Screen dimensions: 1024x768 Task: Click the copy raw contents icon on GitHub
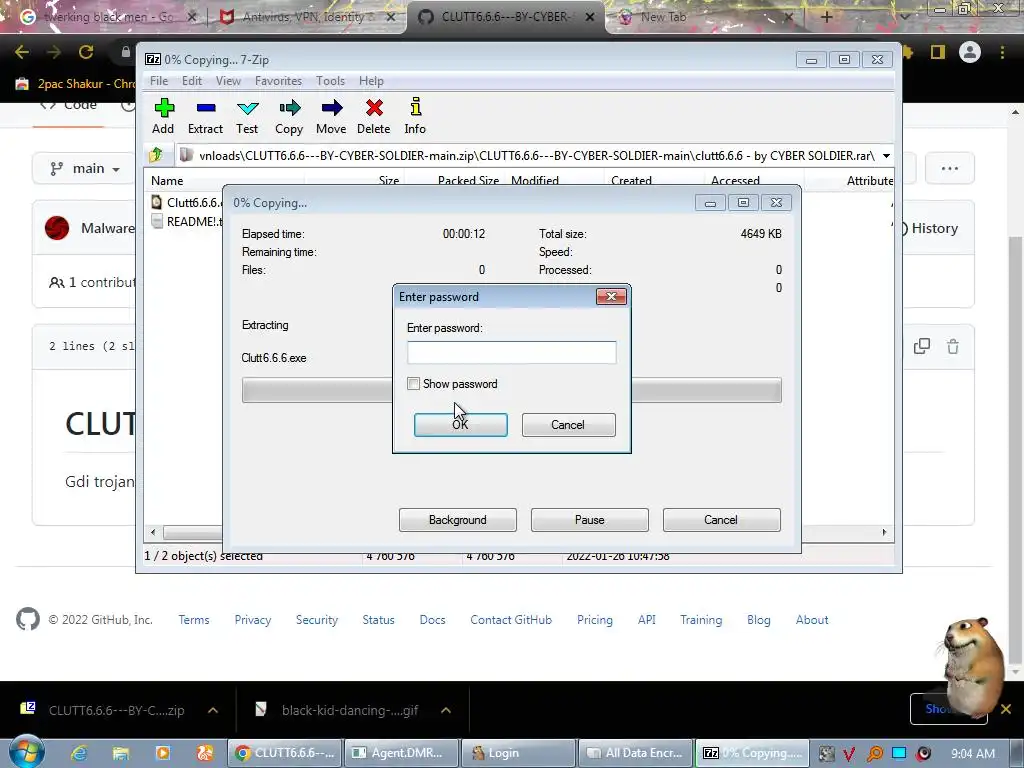[x=921, y=346]
